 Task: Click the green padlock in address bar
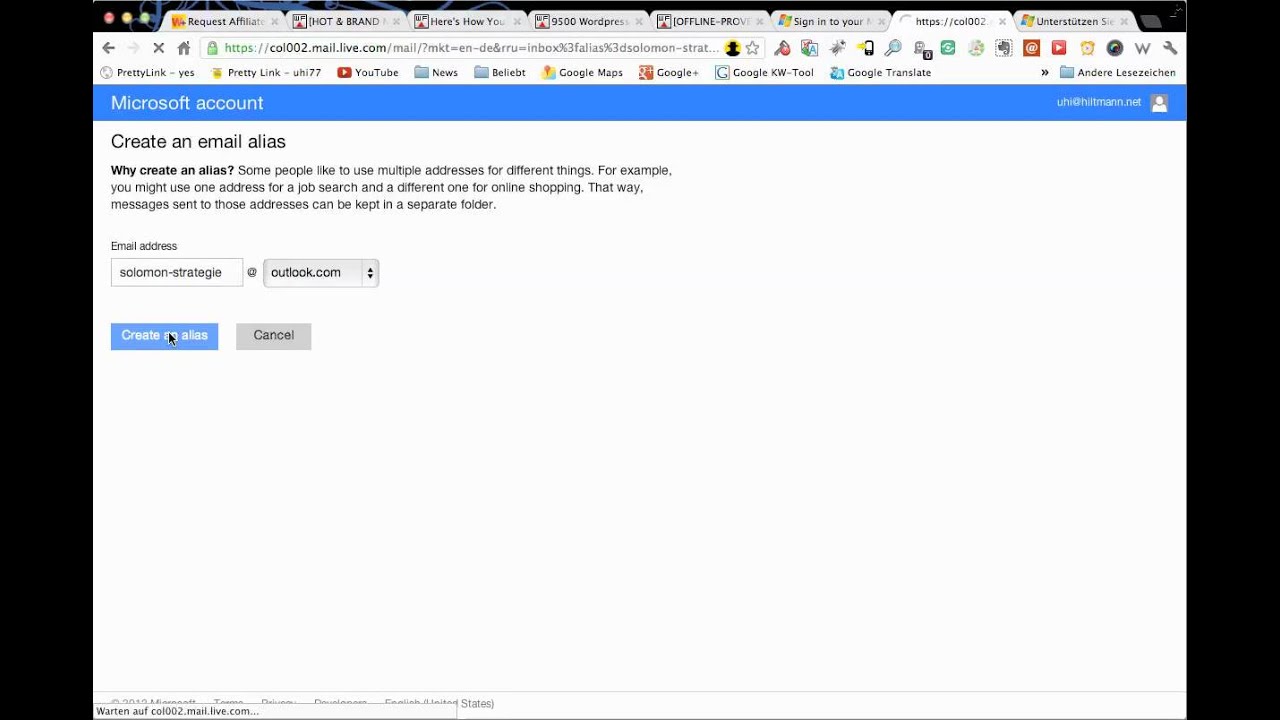click(x=212, y=48)
